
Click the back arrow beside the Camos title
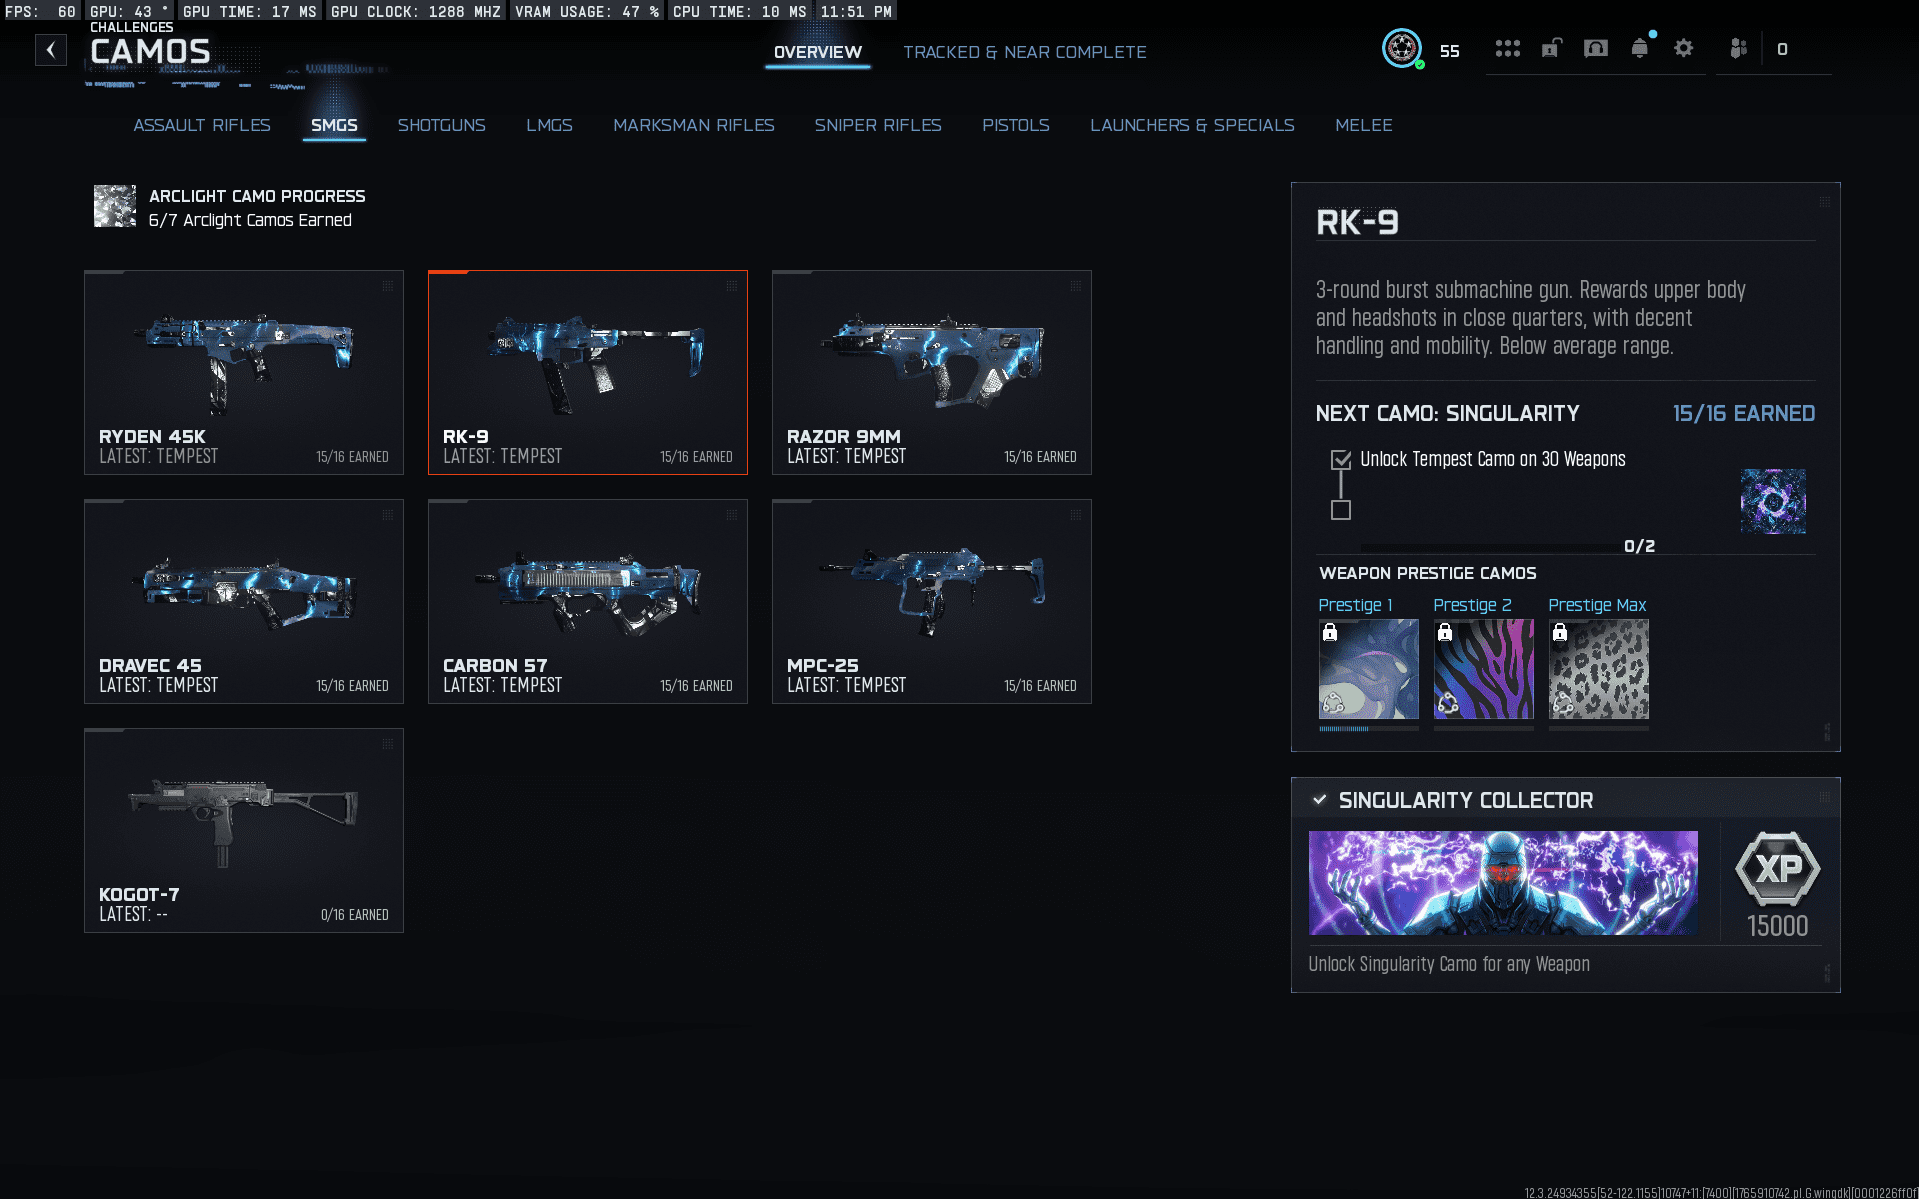tap(51, 50)
